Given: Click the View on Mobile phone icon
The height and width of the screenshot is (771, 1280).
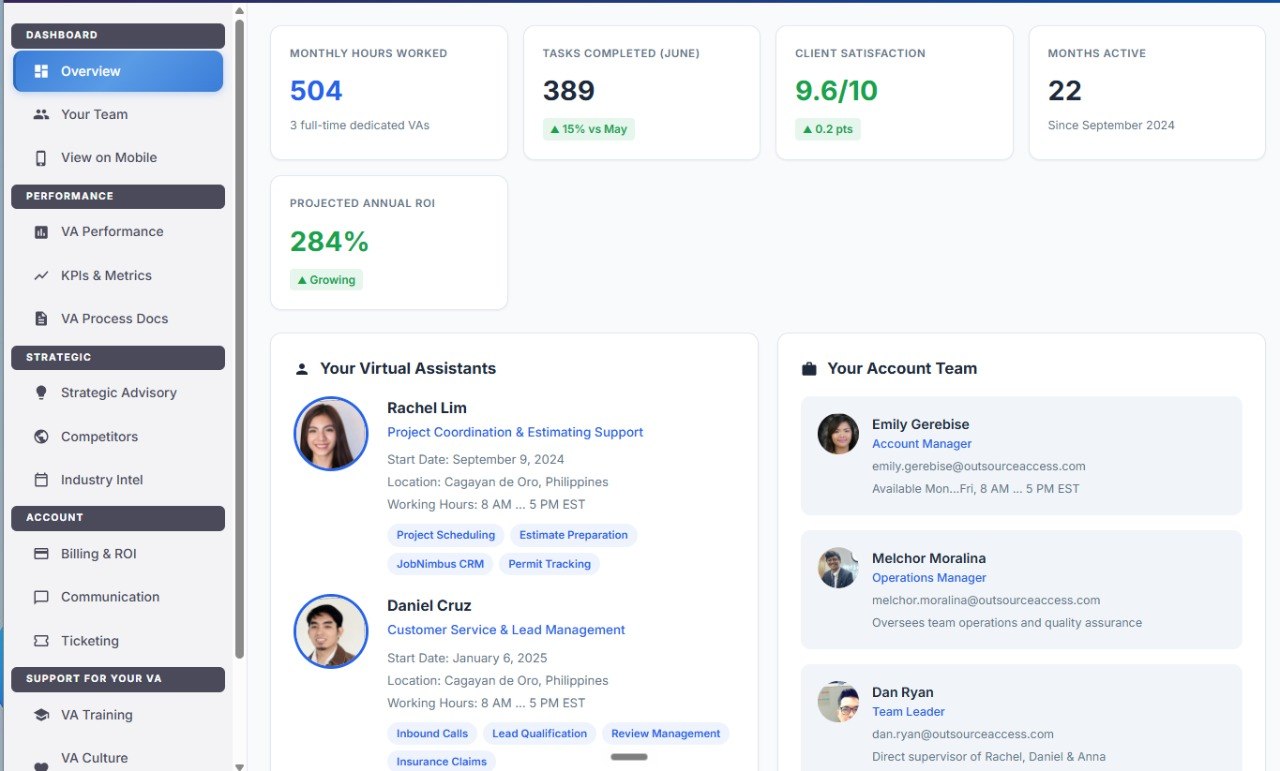Looking at the screenshot, I should [41, 158].
